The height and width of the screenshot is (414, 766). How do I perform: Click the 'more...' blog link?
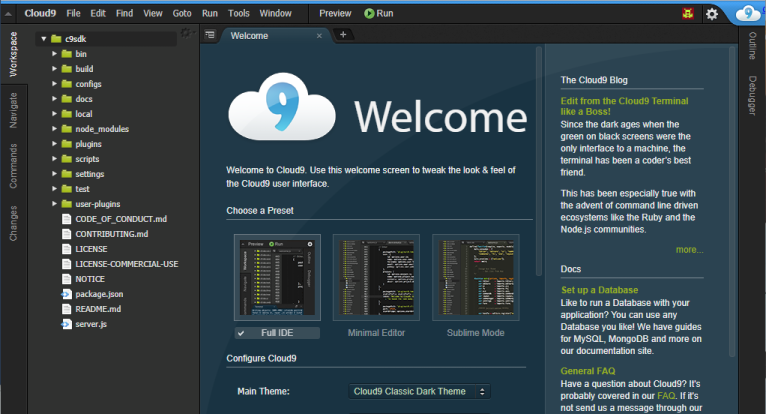point(689,250)
